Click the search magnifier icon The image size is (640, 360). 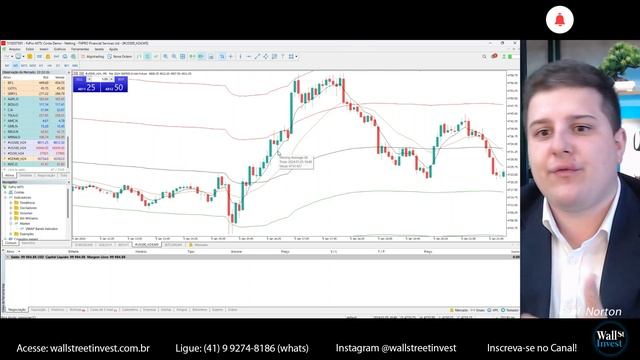point(484,57)
